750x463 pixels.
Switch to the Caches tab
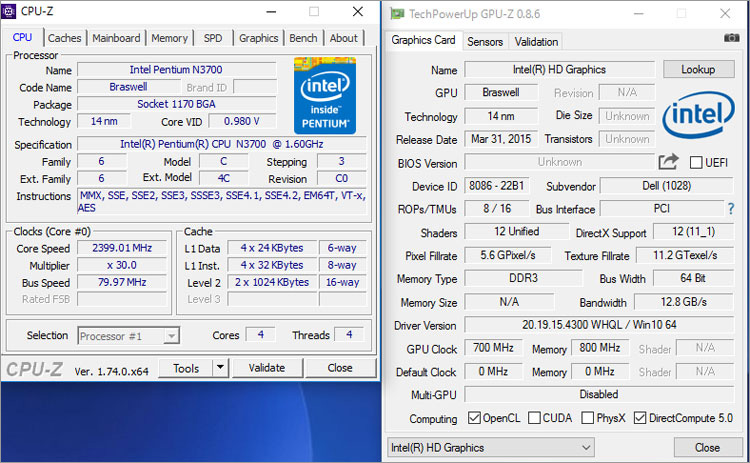point(65,38)
